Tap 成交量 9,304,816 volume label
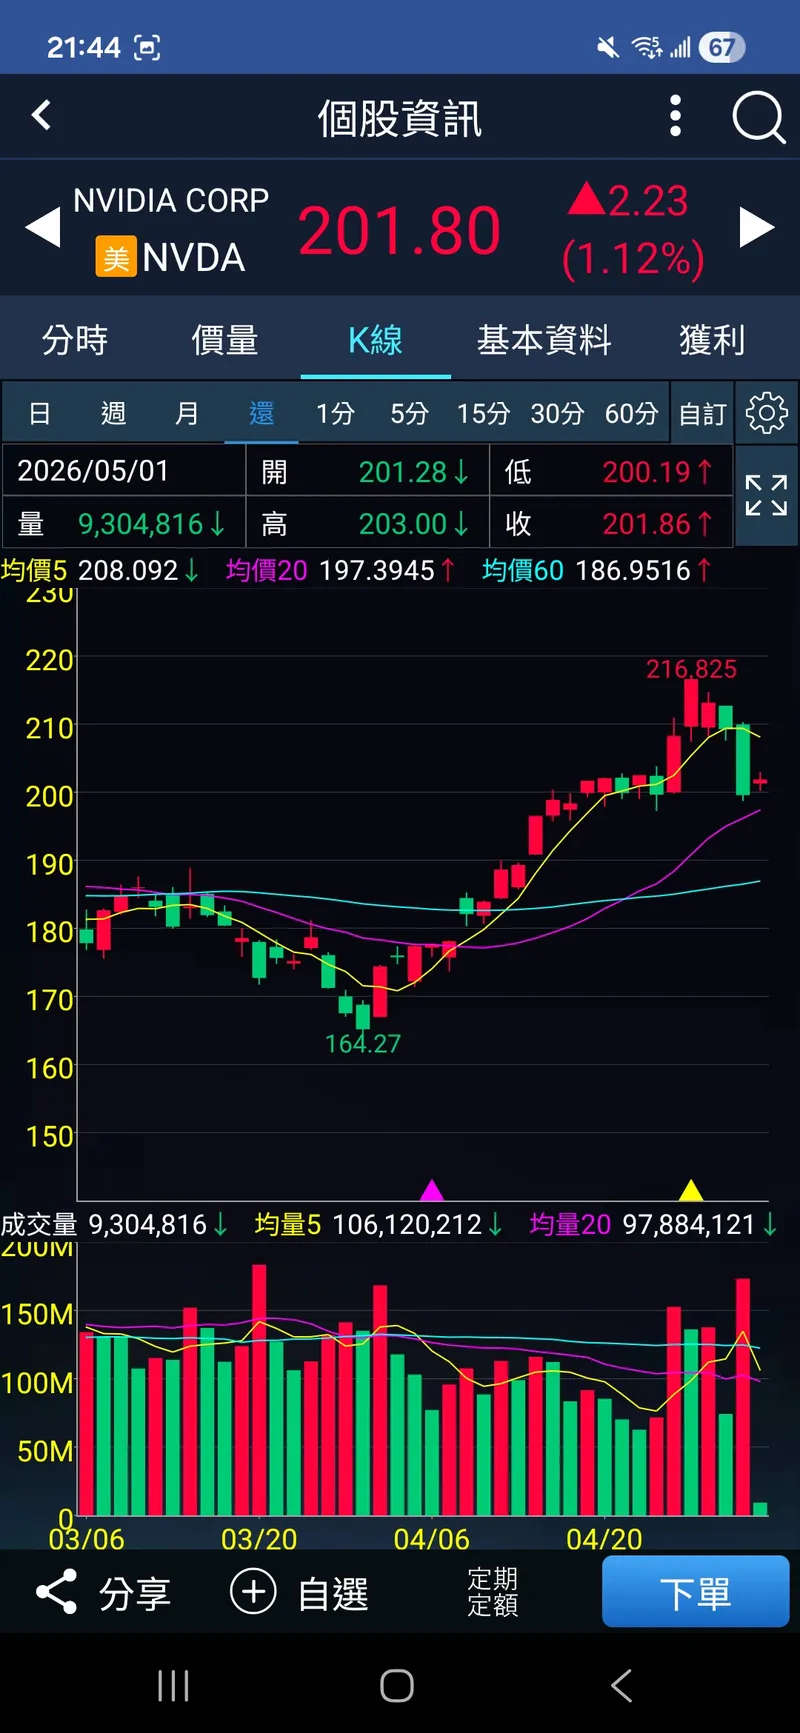Image resolution: width=800 pixels, height=1733 pixels. (x=114, y=1225)
